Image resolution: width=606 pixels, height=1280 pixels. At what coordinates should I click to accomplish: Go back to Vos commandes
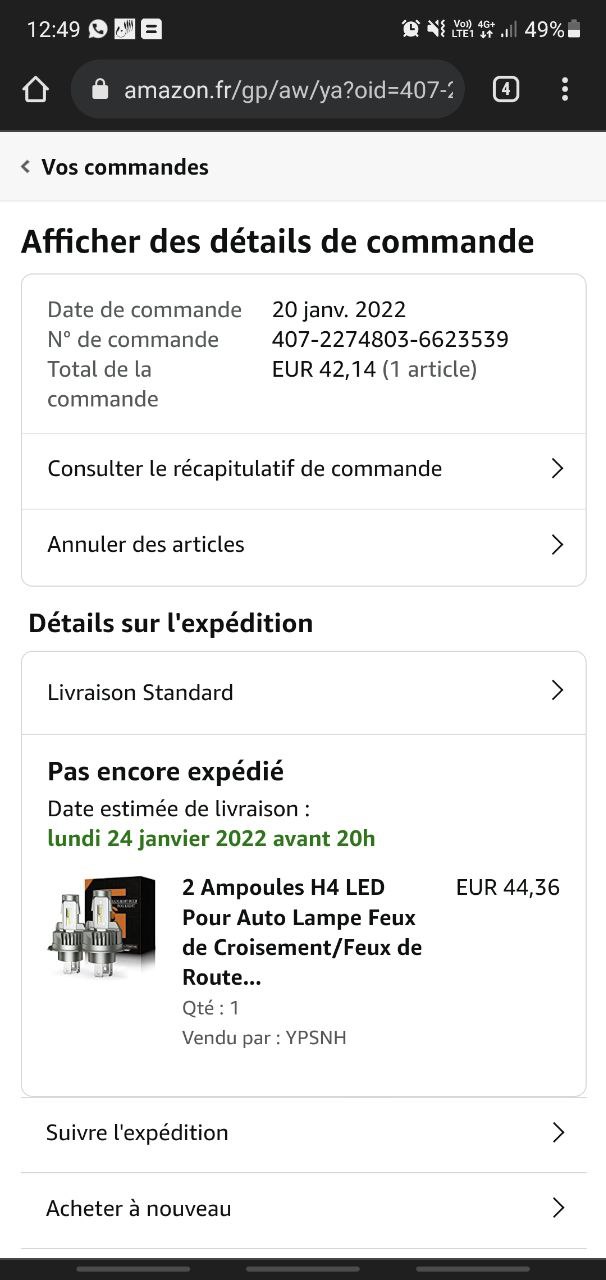[x=125, y=167]
